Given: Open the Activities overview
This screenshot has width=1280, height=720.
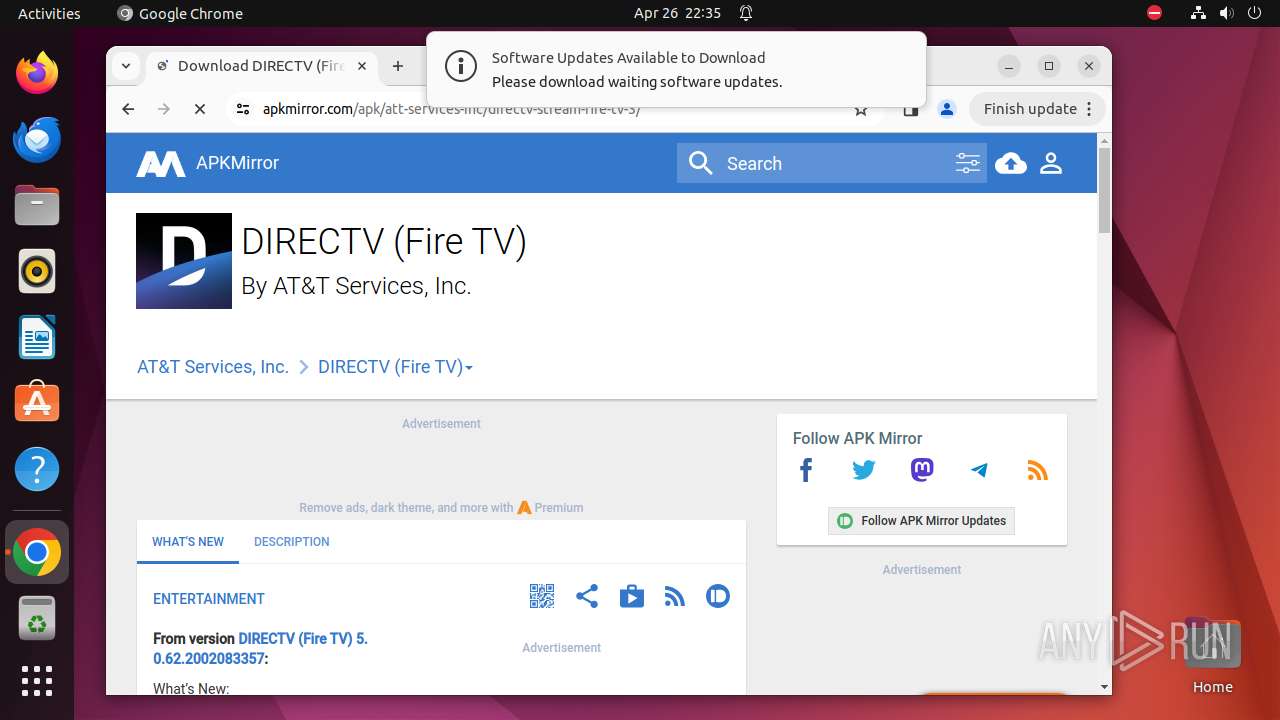Looking at the screenshot, I should click(49, 13).
